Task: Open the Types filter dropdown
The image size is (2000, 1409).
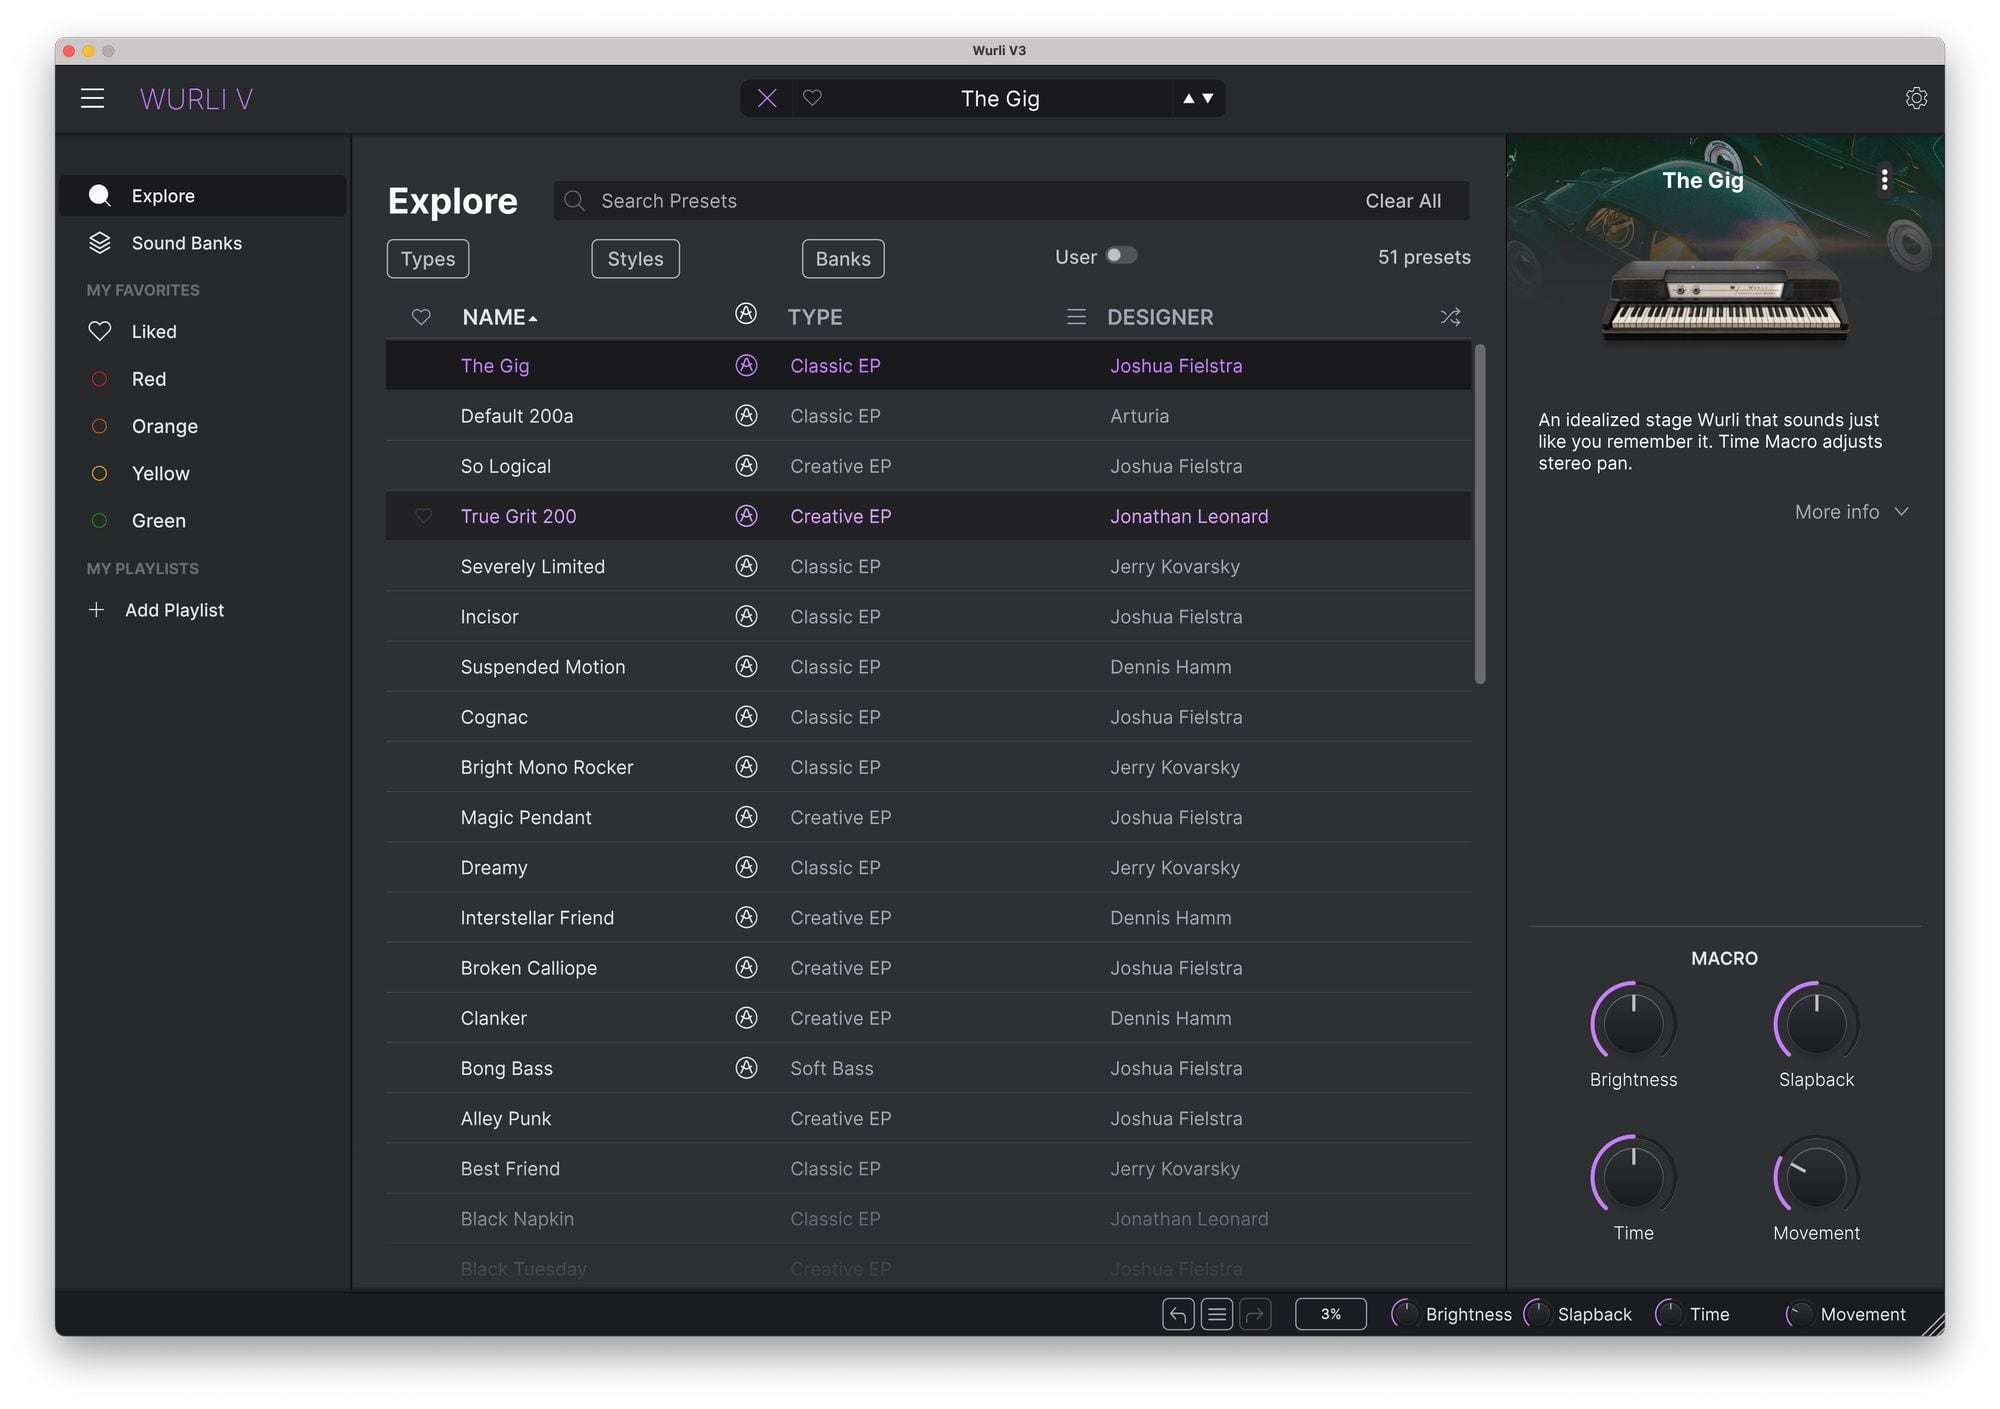Action: coord(427,259)
